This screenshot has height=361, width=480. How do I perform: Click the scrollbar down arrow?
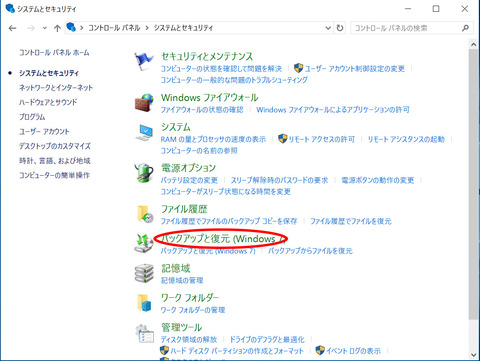coord(473,355)
